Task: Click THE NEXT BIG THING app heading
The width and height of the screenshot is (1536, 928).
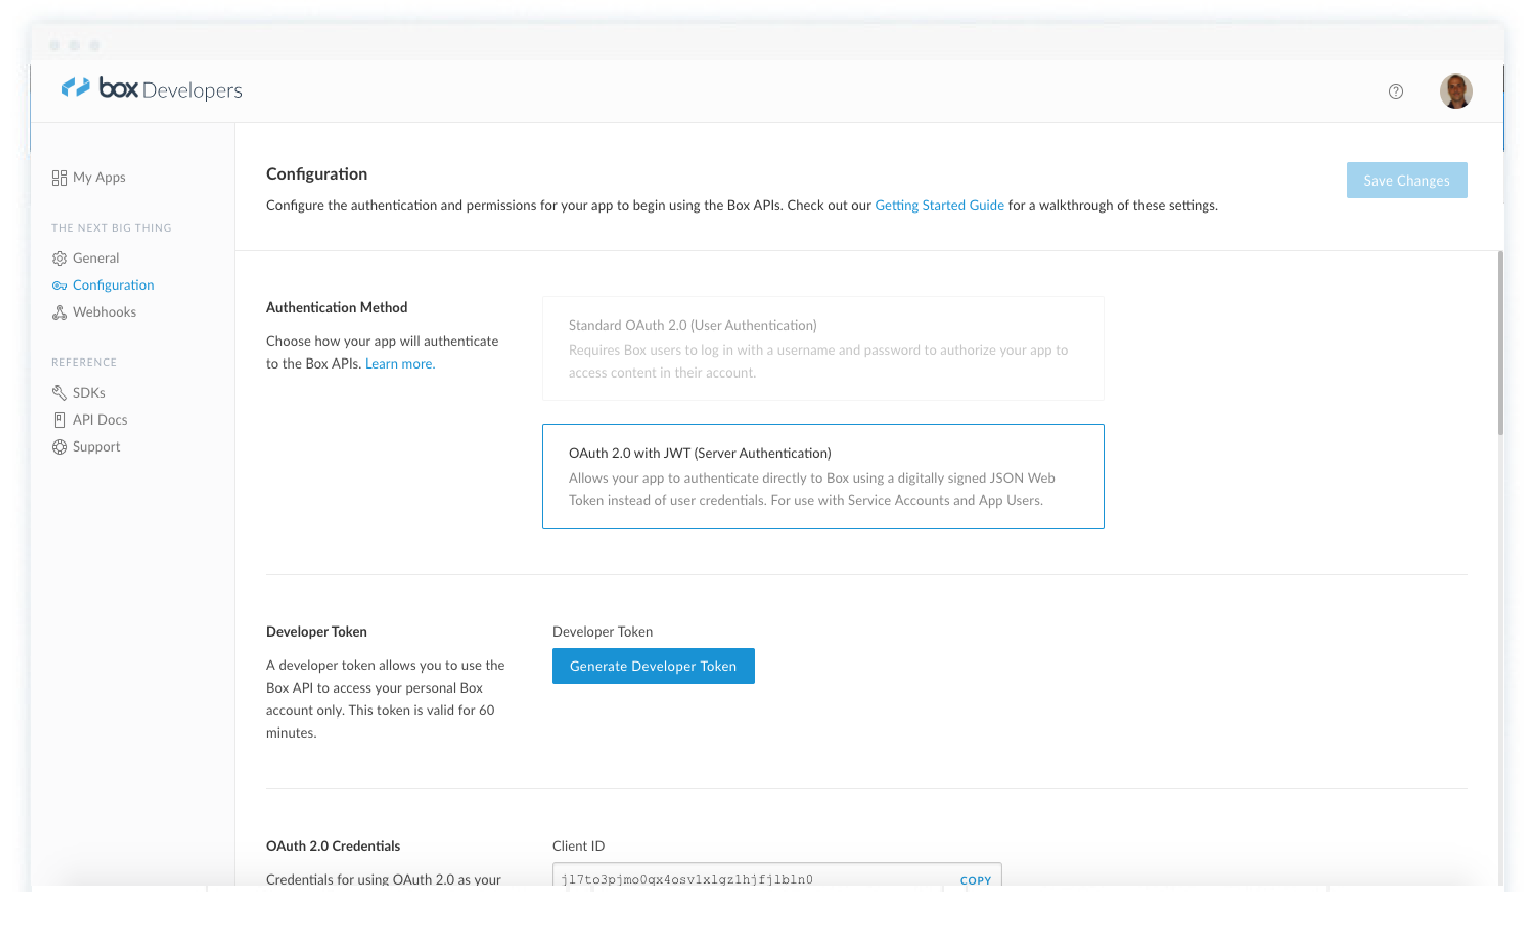Action: click(x=111, y=228)
